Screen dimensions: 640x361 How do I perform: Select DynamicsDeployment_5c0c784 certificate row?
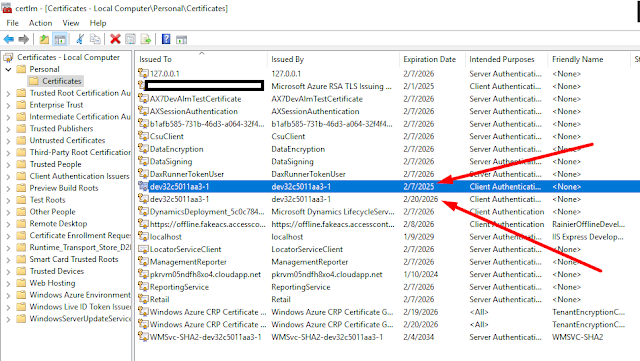point(389,212)
